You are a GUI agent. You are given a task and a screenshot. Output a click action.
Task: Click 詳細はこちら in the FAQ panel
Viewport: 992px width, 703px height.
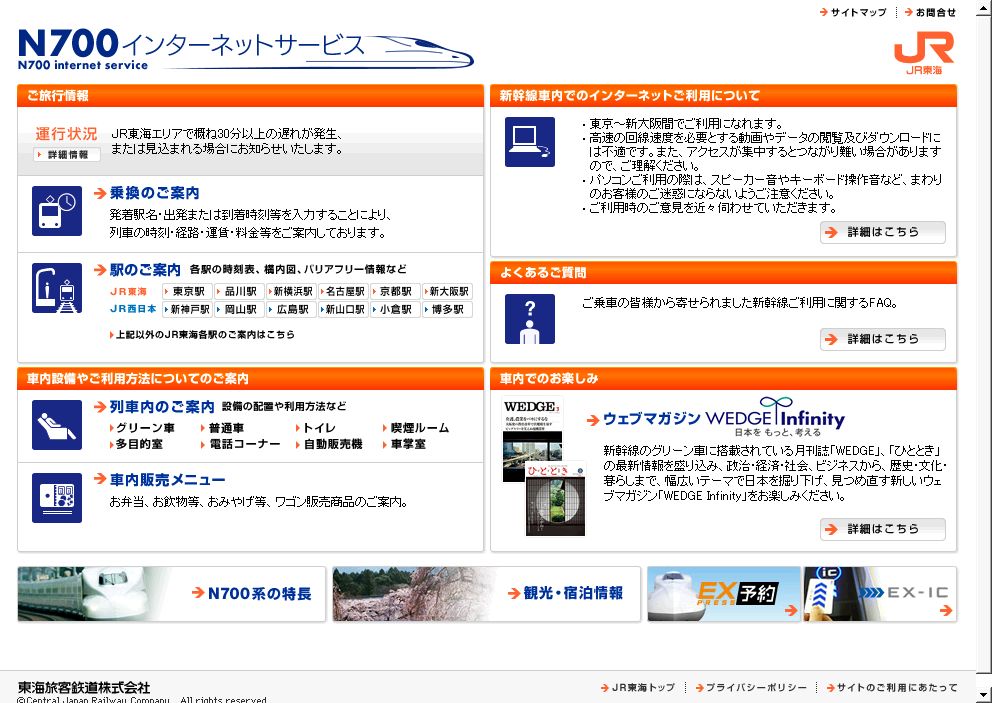tap(882, 339)
